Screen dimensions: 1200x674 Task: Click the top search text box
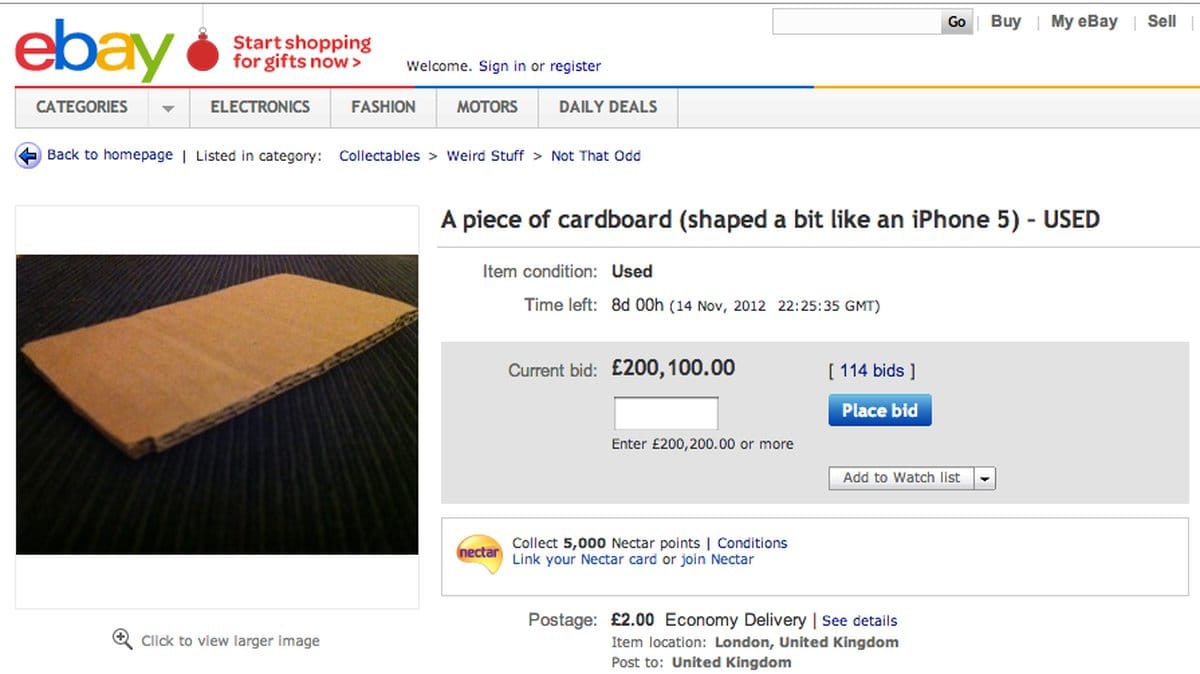pyautogui.click(x=857, y=22)
